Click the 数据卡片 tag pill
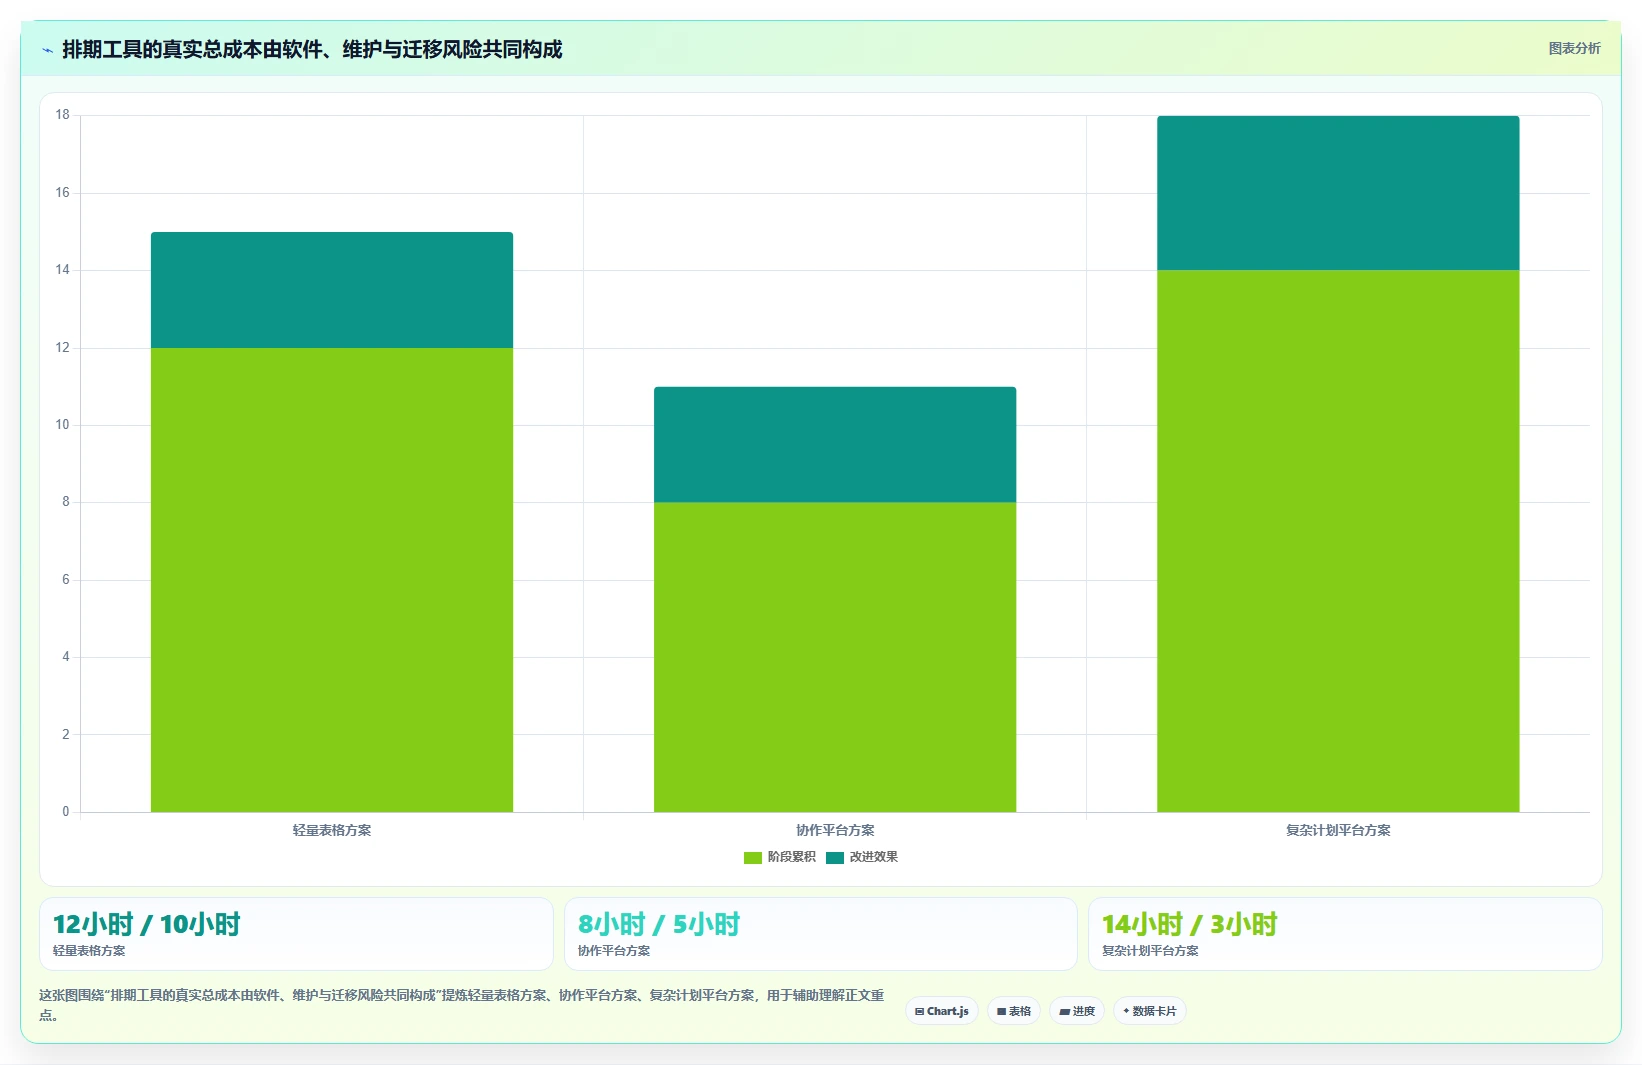The image size is (1642, 1065). pyautogui.click(x=1150, y=1011)
